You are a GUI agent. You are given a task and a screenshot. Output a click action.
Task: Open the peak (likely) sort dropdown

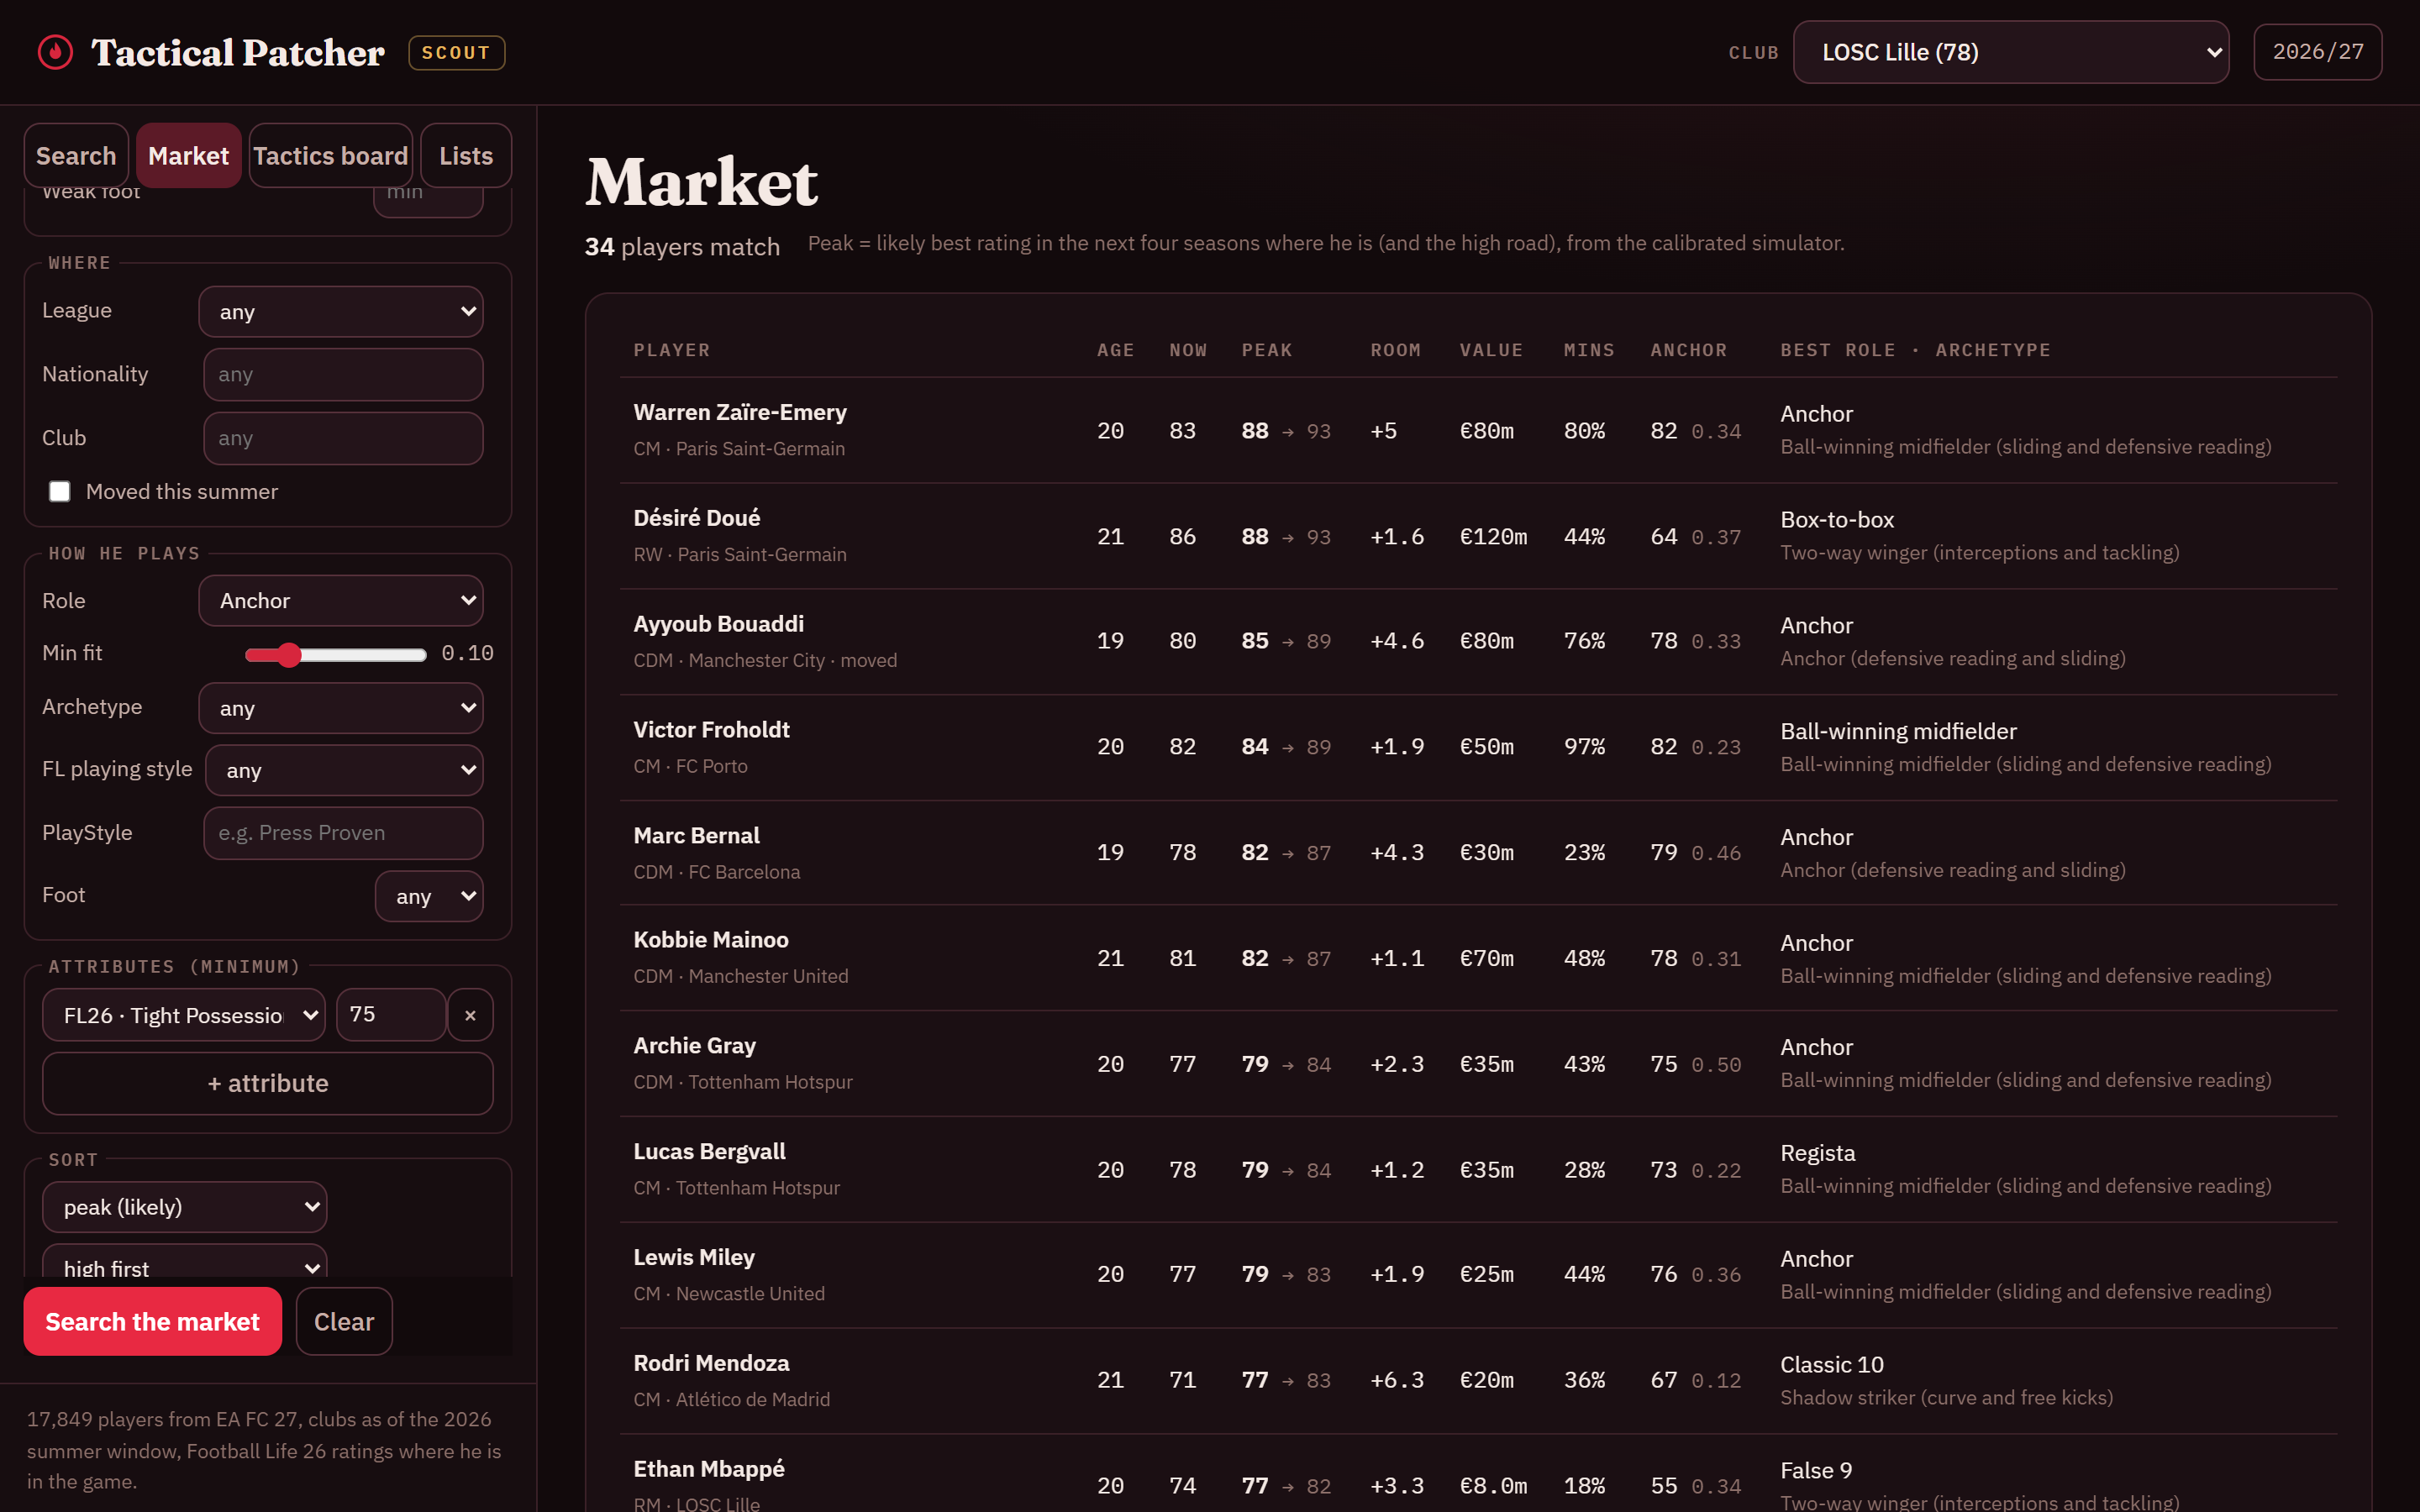pos(185,1207)
